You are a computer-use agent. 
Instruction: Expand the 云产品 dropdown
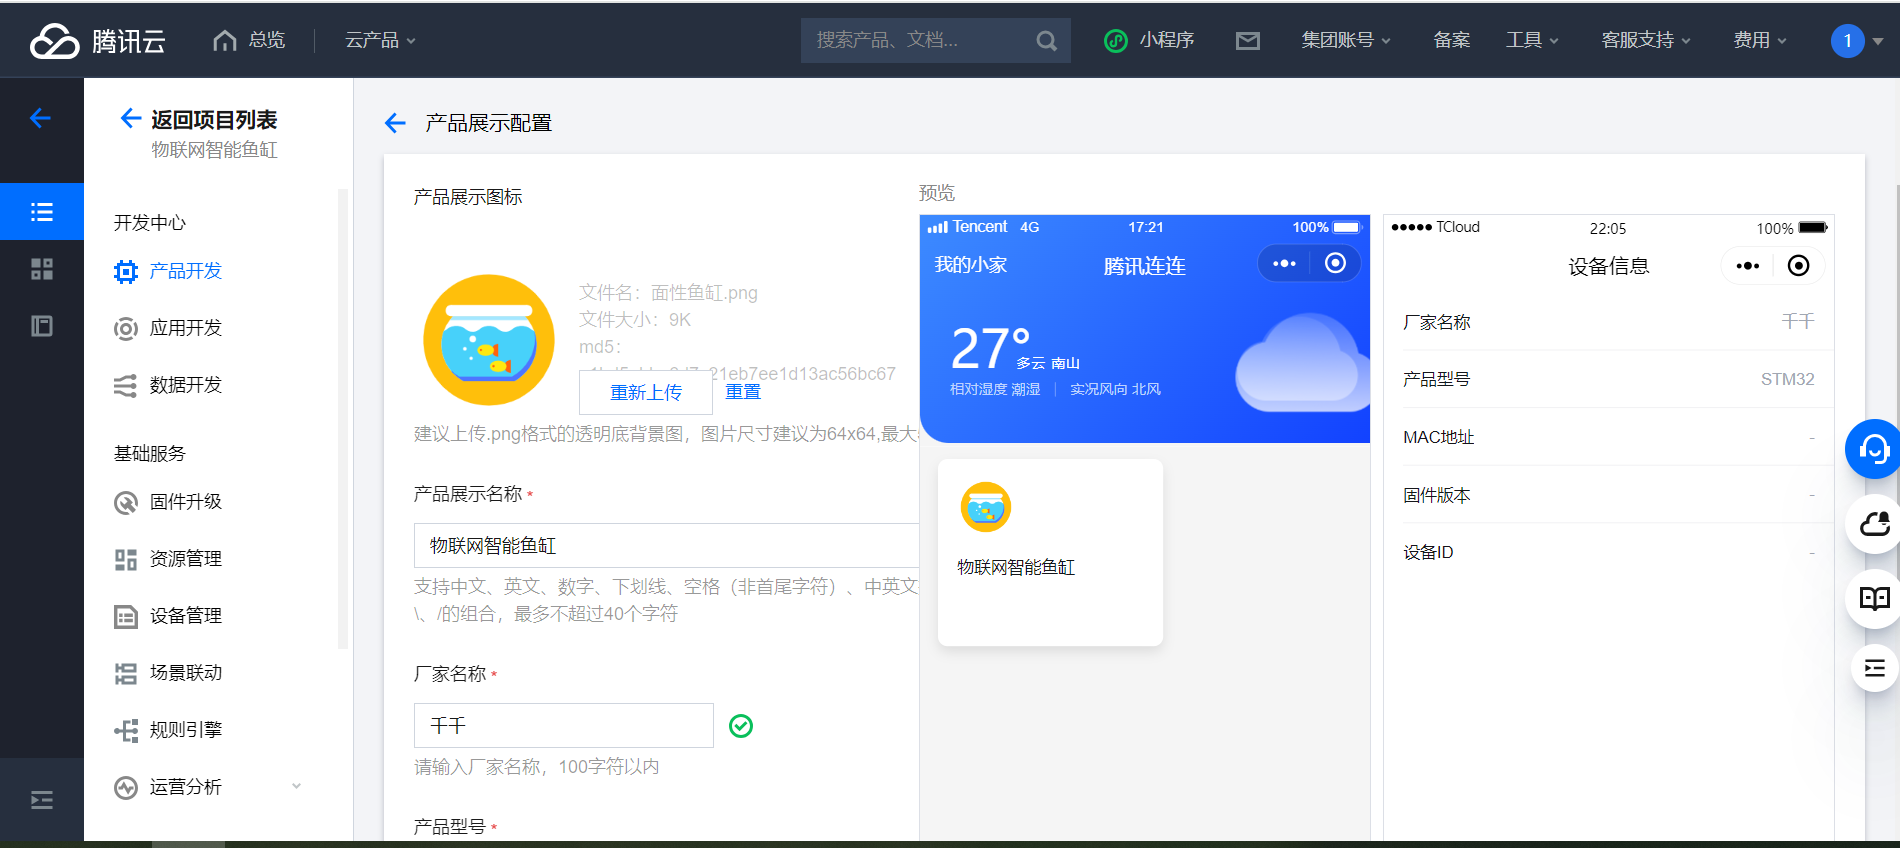click(380, 40)
